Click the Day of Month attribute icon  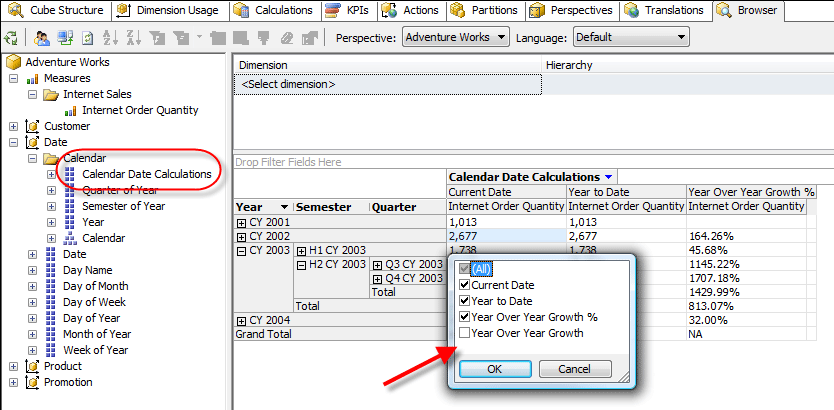point(51,286)
